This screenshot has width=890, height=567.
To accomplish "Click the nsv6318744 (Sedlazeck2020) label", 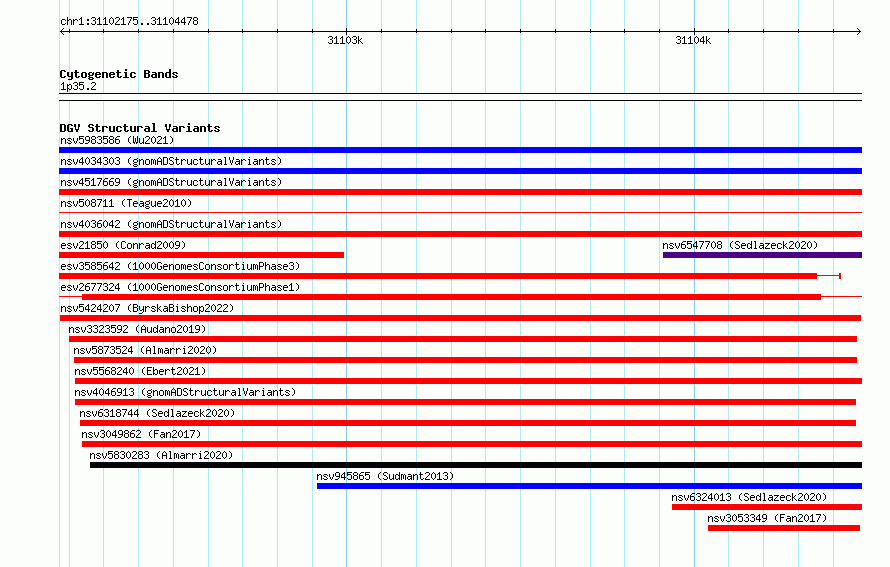I will click(157, 413).
